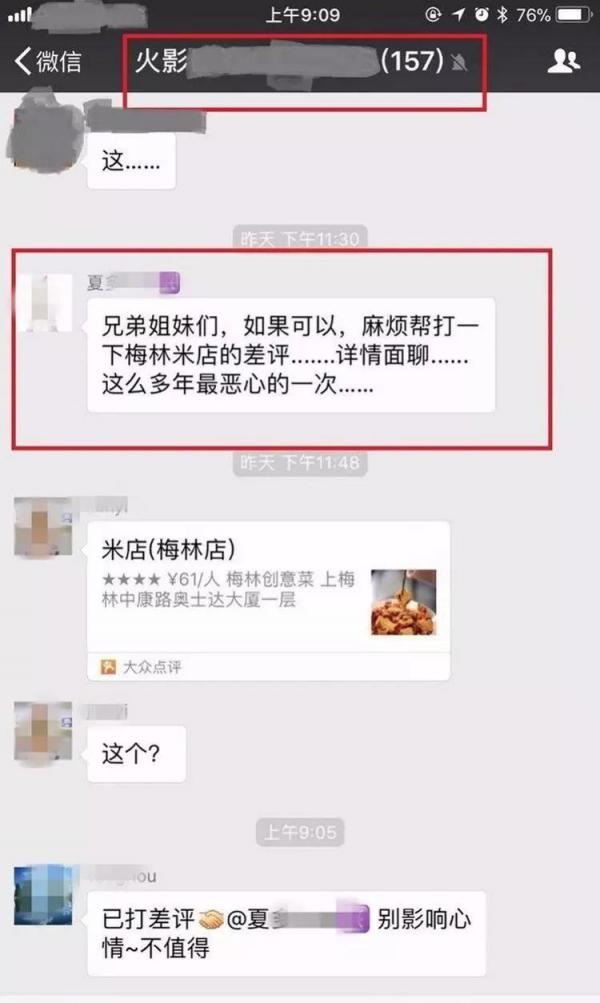This screenshot has height=1003, width=600.
Task: Tap the back chevron to WeChat
Action: click(22, 61)
